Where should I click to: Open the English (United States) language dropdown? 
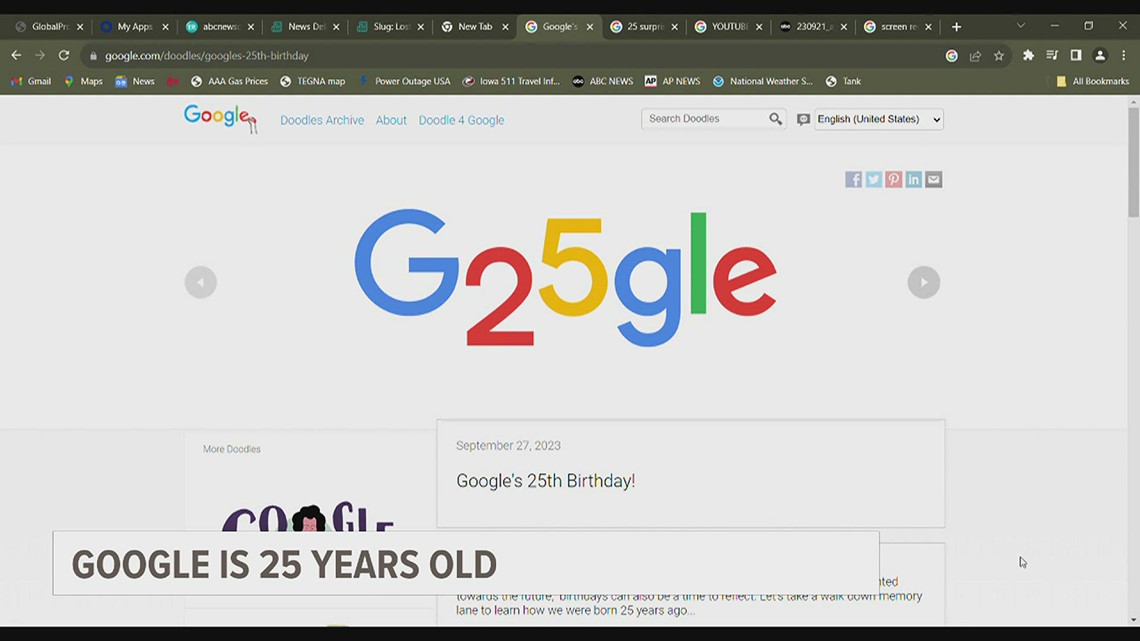tap(879, 119)
